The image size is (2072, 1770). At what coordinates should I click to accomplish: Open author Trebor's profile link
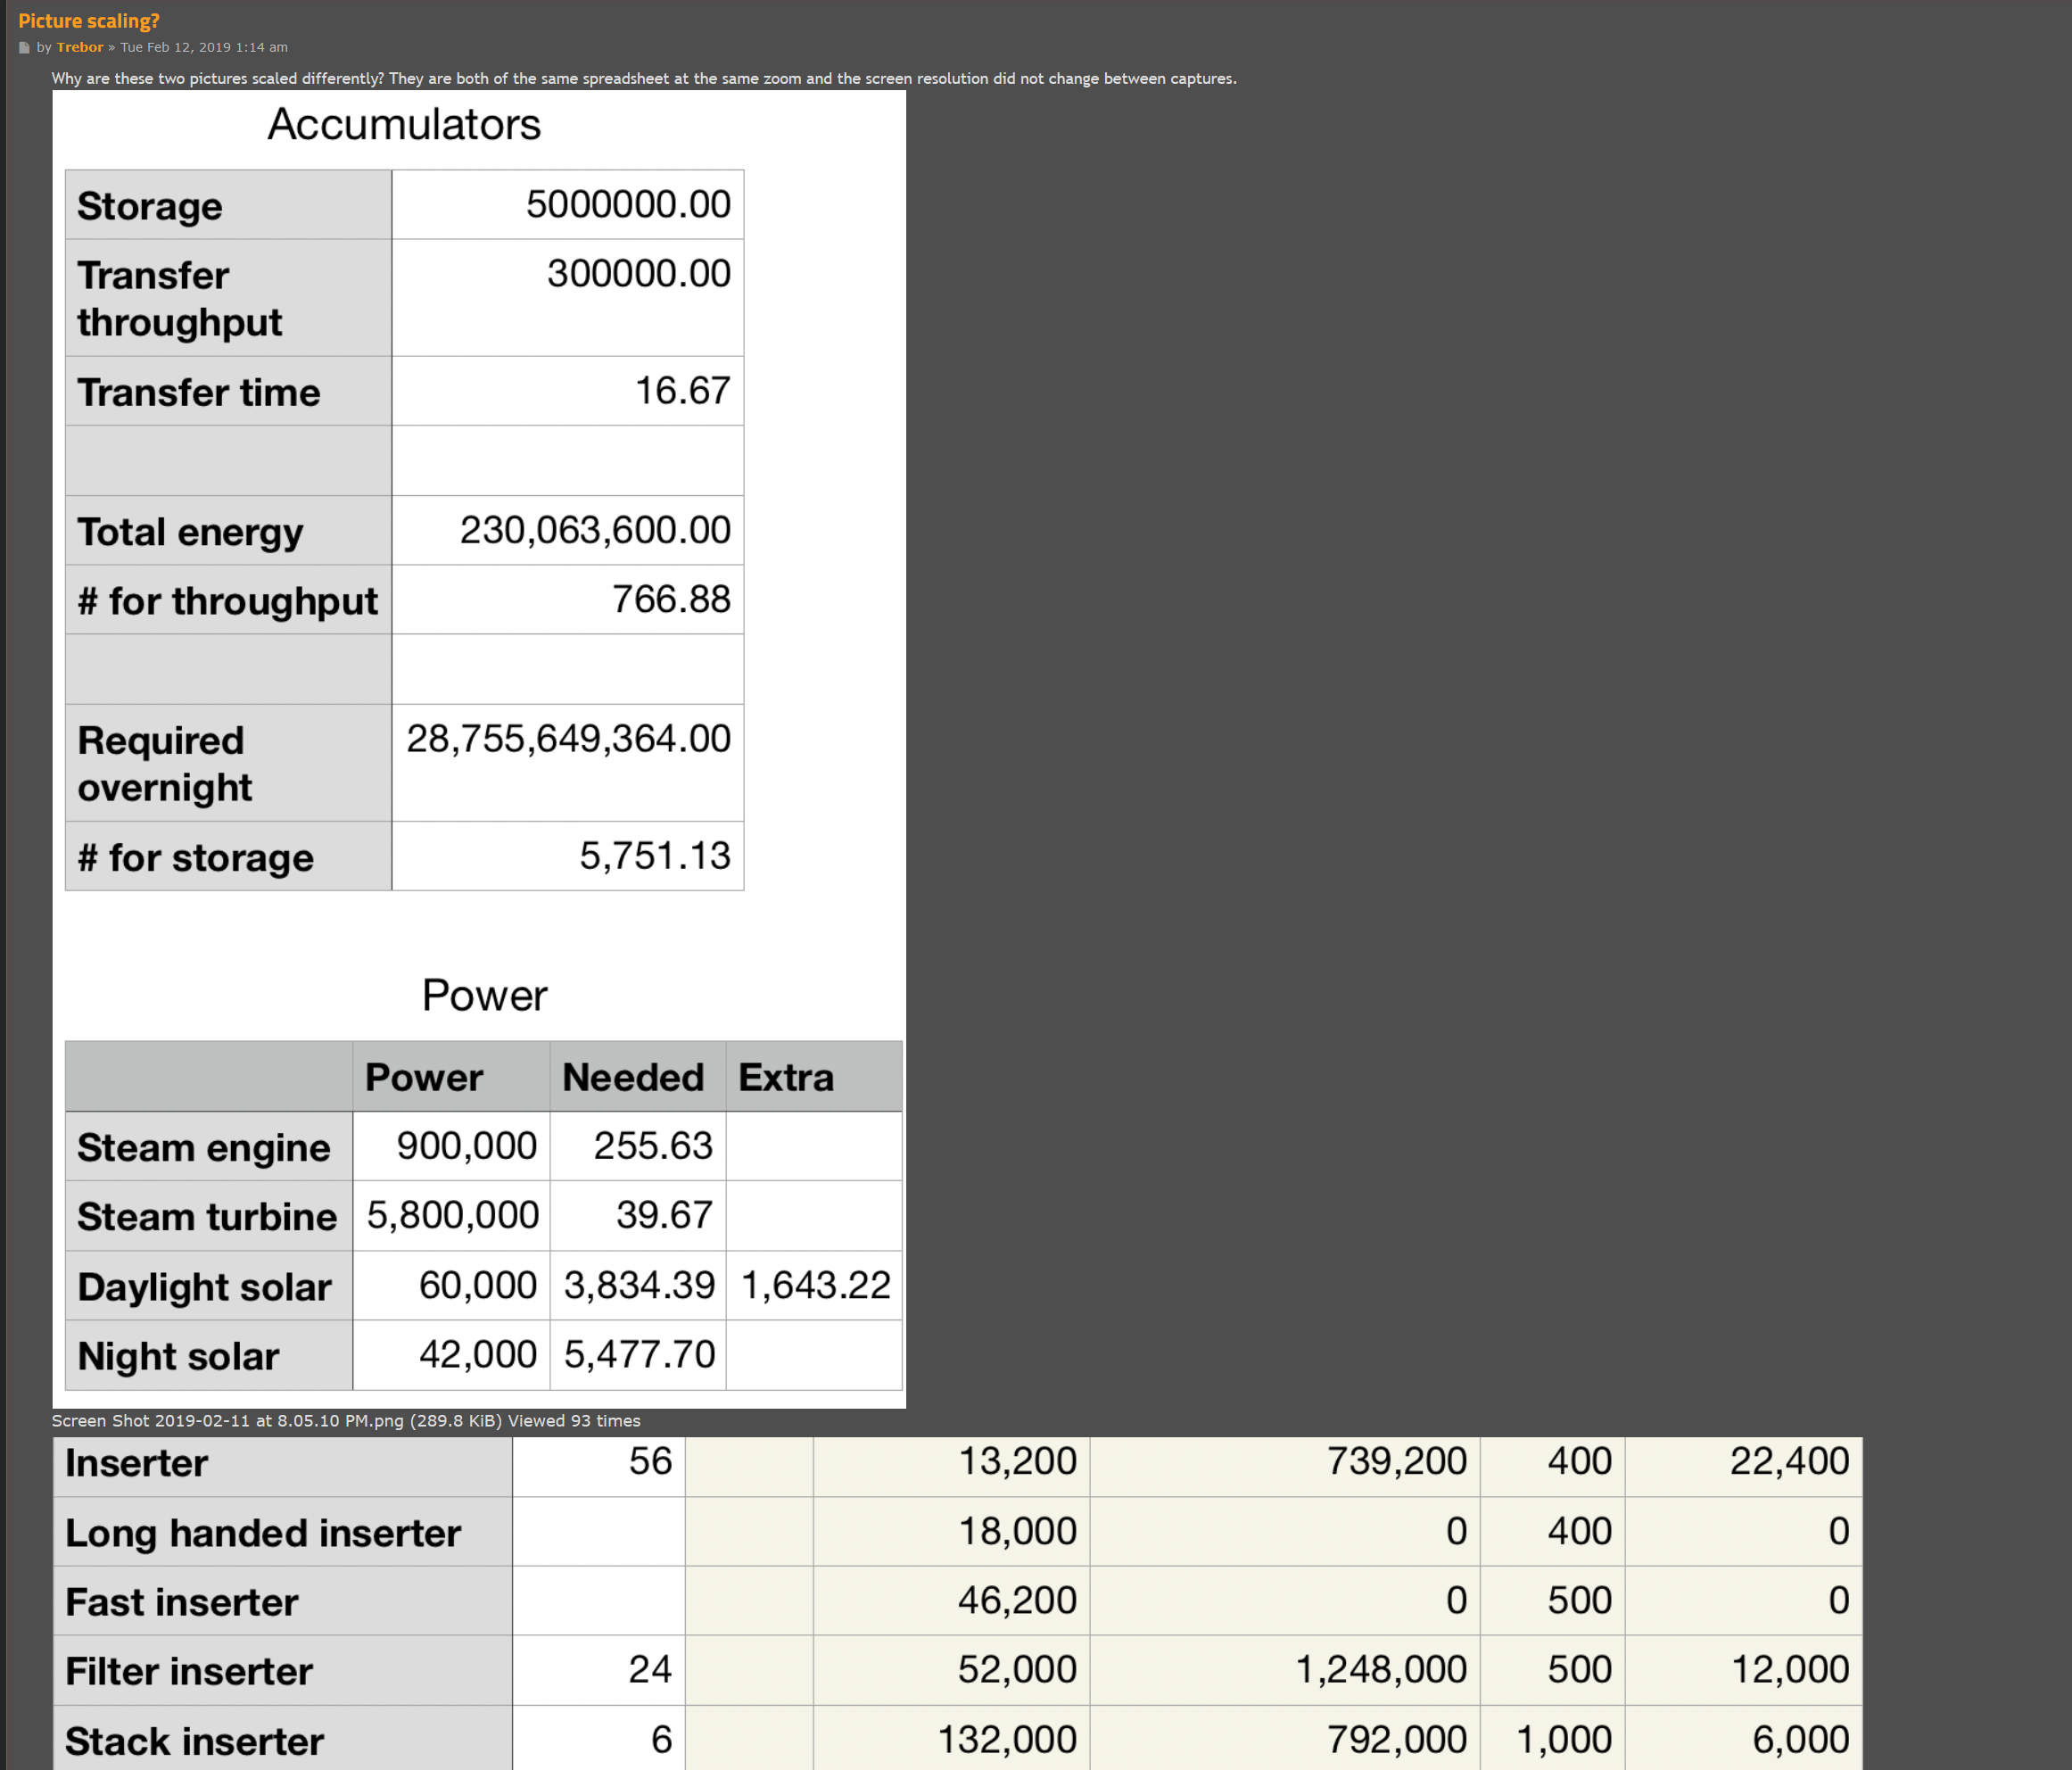pyautogui.click(x=80, y=47)
